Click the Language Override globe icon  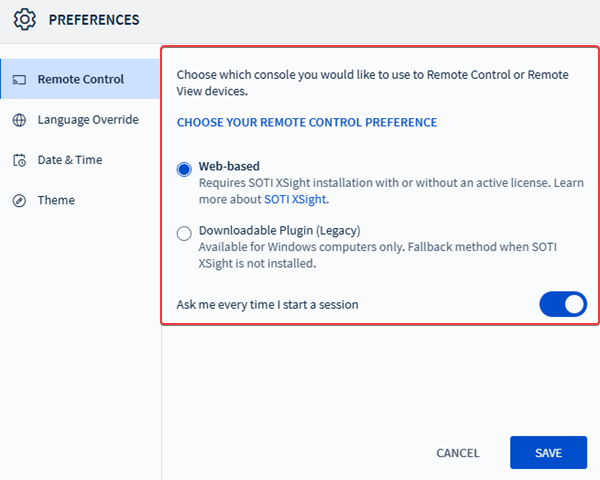[19, 120]
